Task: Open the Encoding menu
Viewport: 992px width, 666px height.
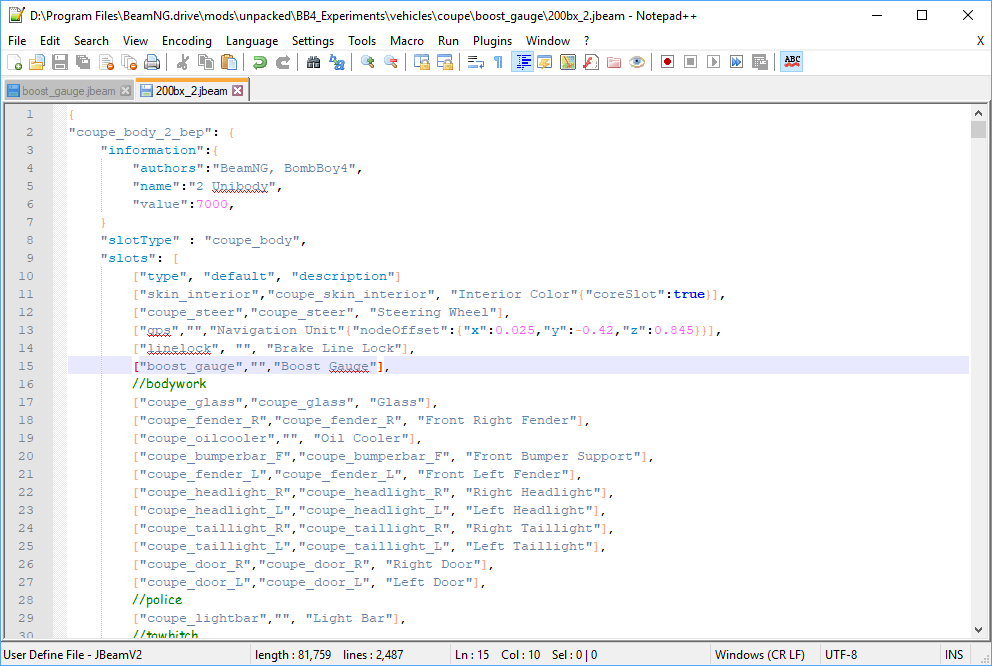Action: (x=187, y=40)
